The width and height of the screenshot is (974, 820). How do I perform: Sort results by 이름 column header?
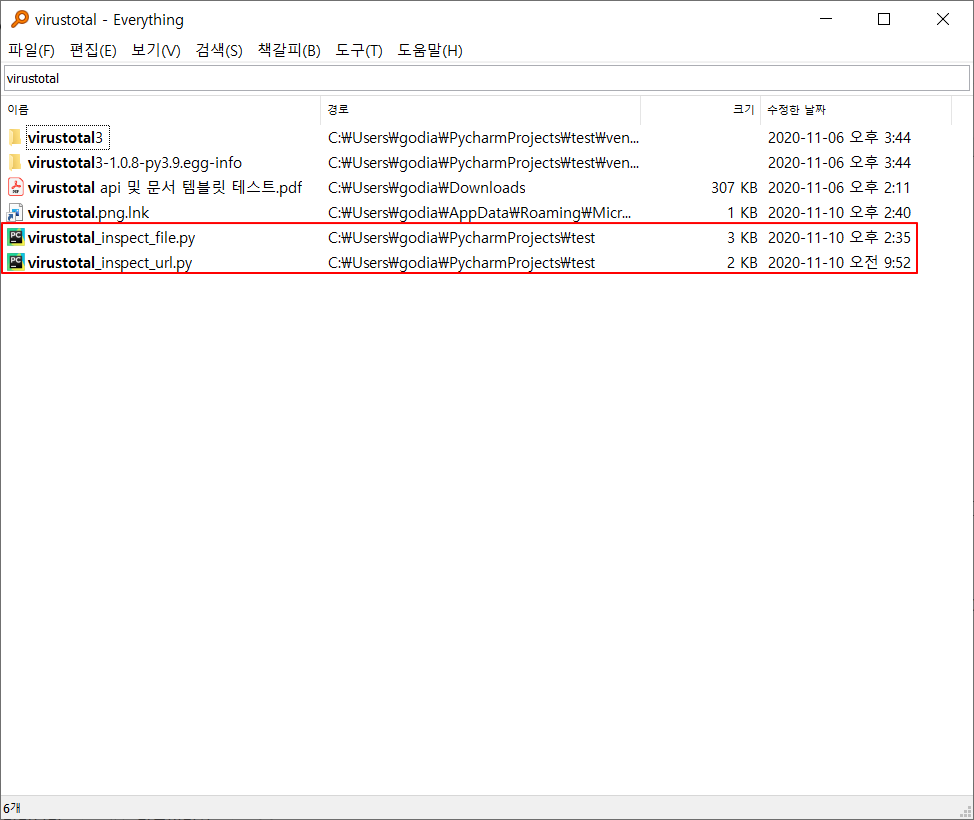point(162,109)
